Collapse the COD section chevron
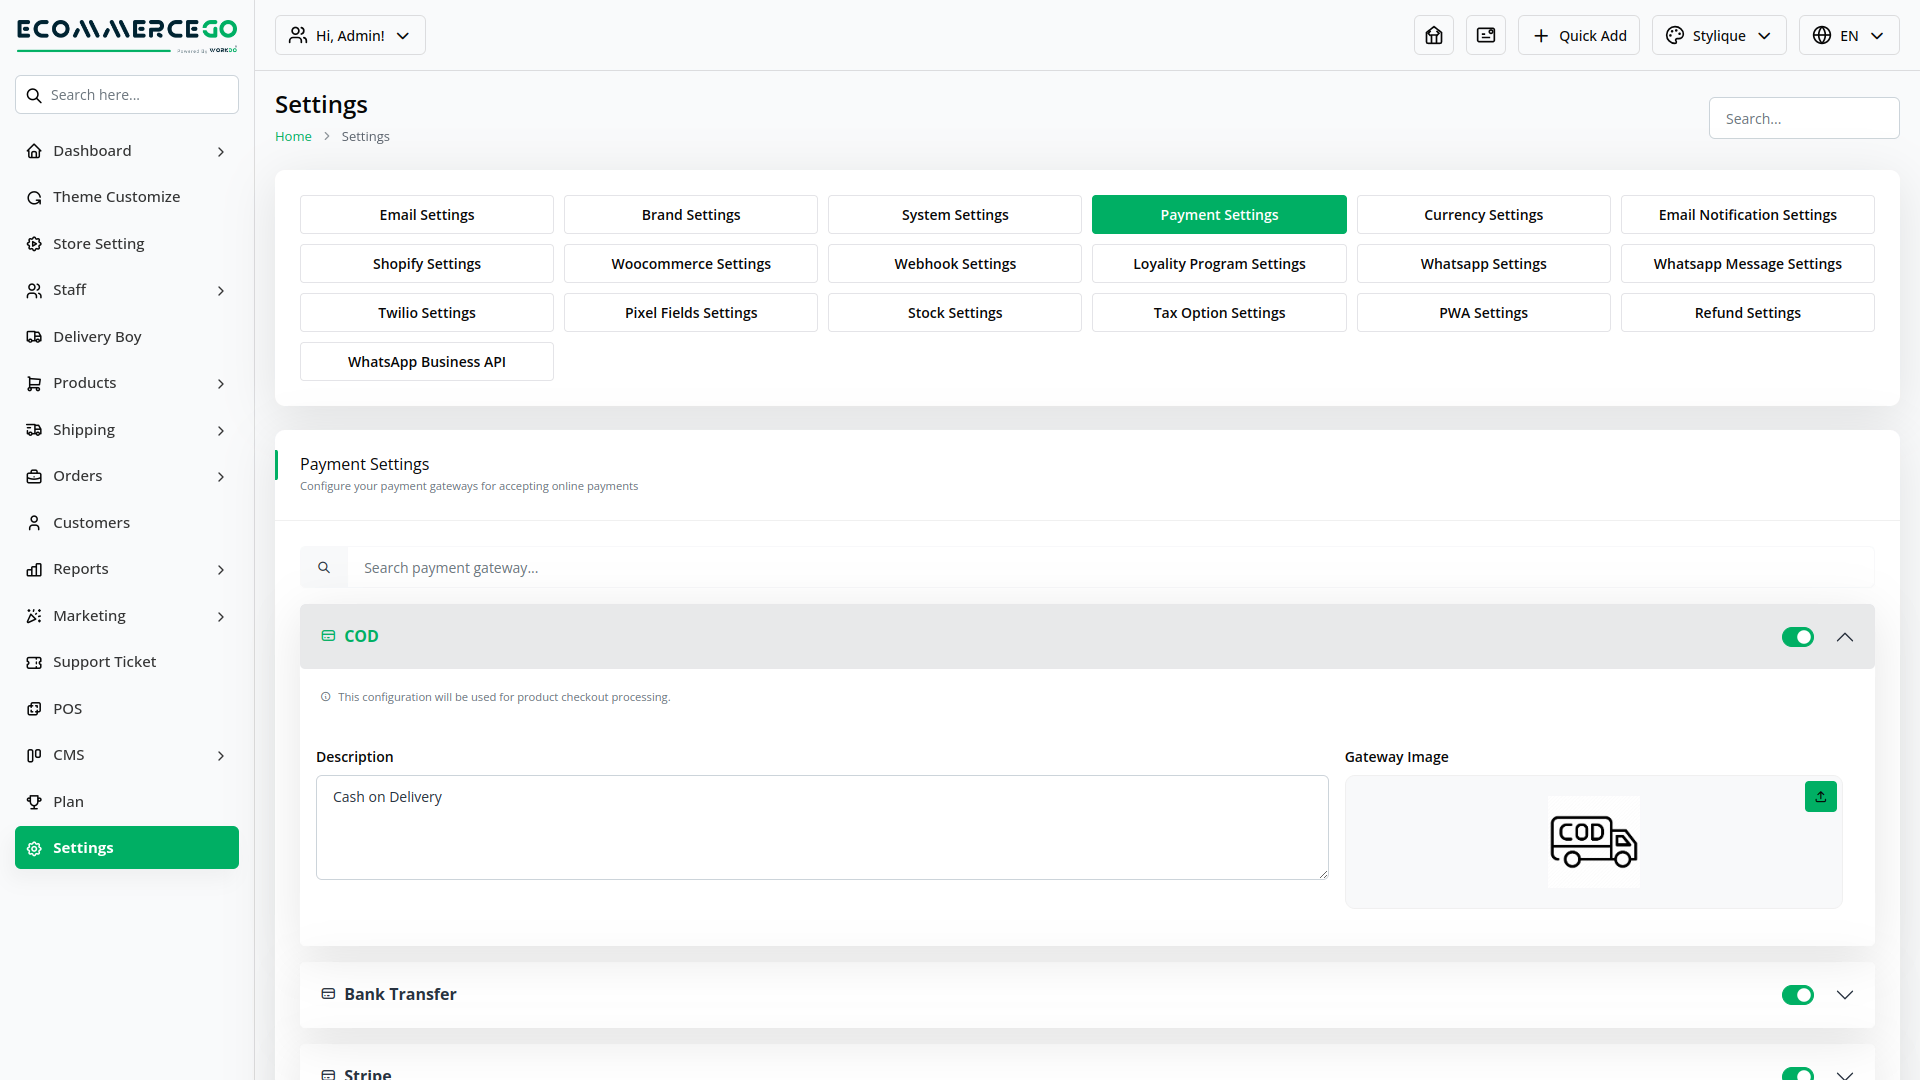1920x1080 pixels. point(1845,637)
